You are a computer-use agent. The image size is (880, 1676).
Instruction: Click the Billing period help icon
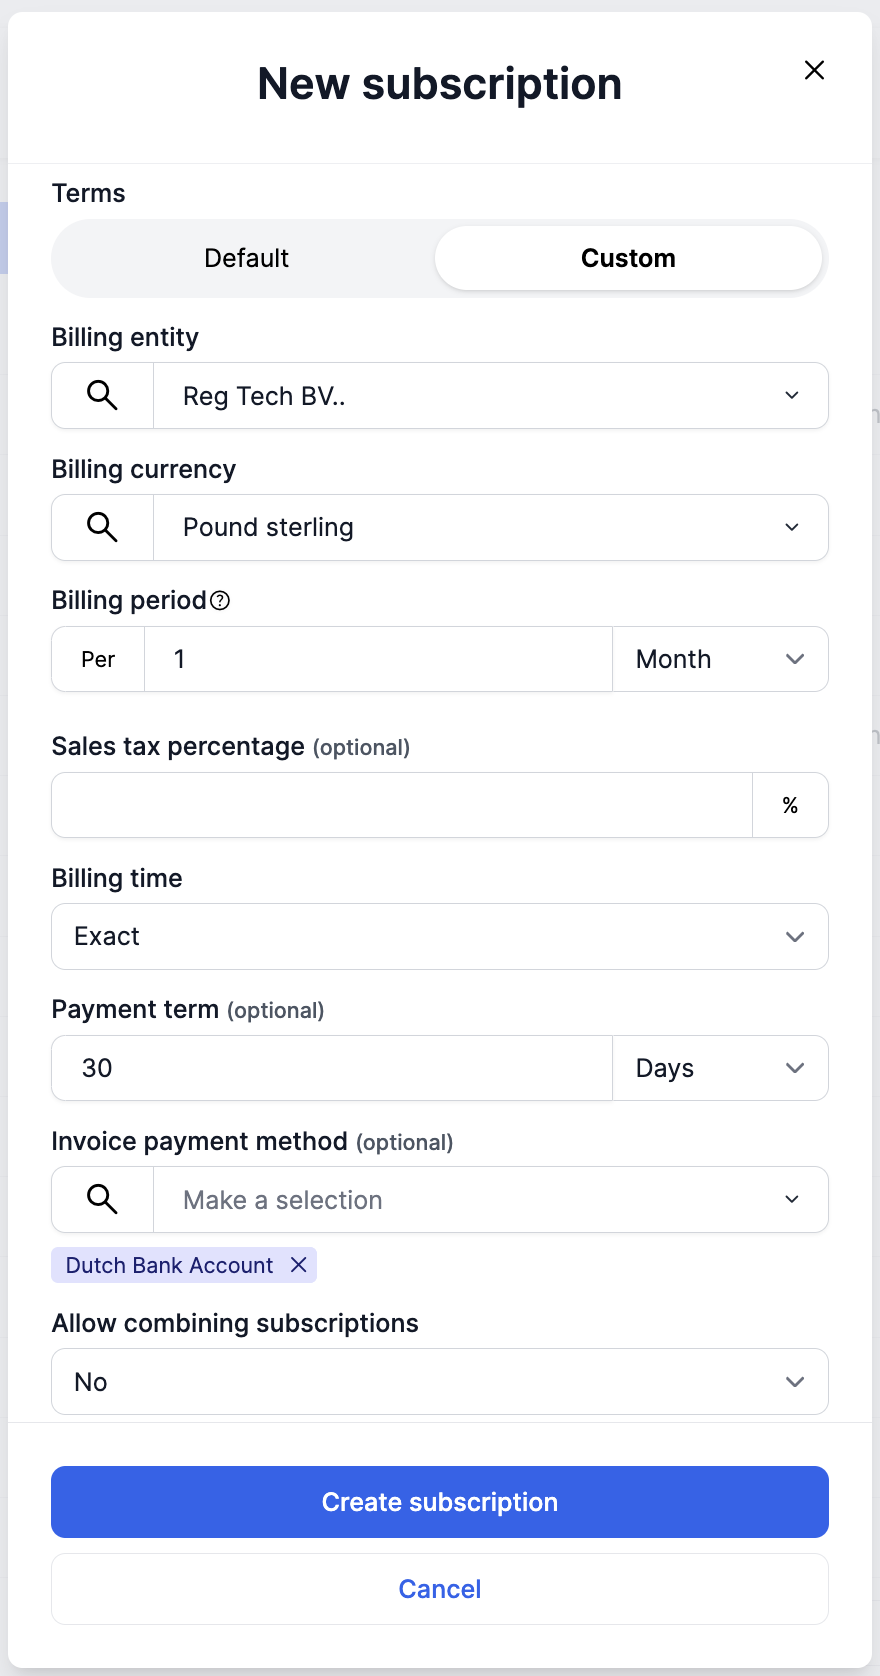click(x=220, y=600)
